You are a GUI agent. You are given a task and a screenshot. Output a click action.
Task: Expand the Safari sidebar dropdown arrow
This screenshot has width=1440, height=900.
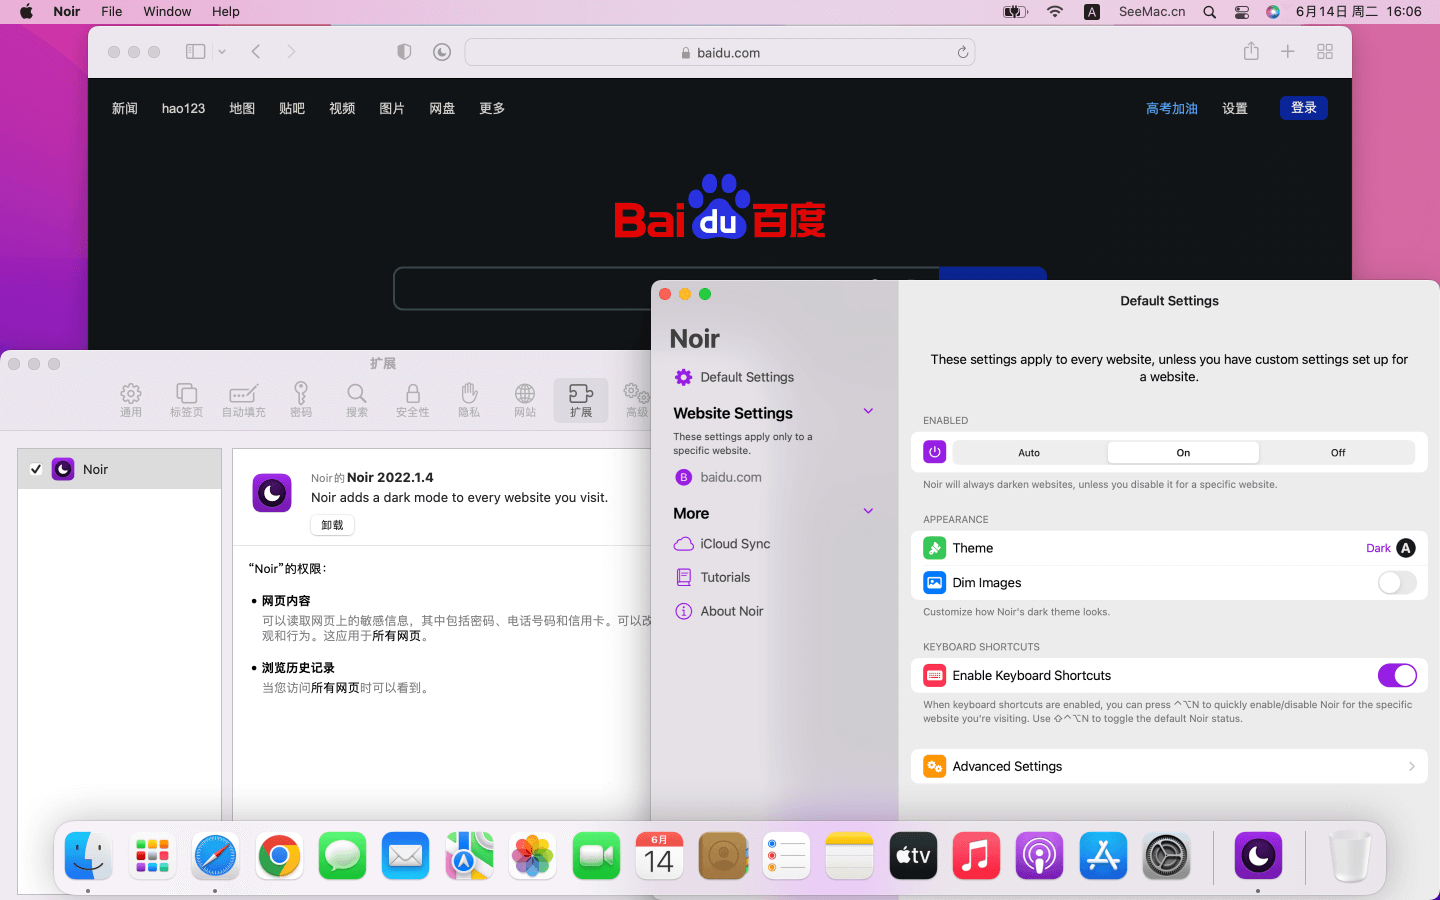click(222, 52)
